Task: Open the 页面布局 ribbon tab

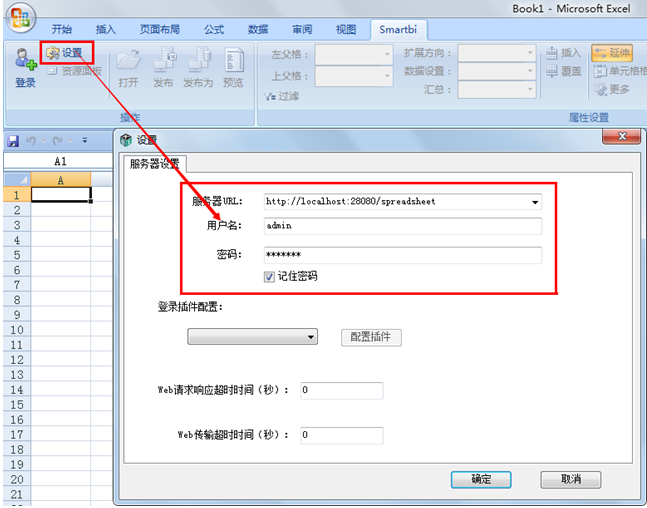Action: [x=160, y=29]
